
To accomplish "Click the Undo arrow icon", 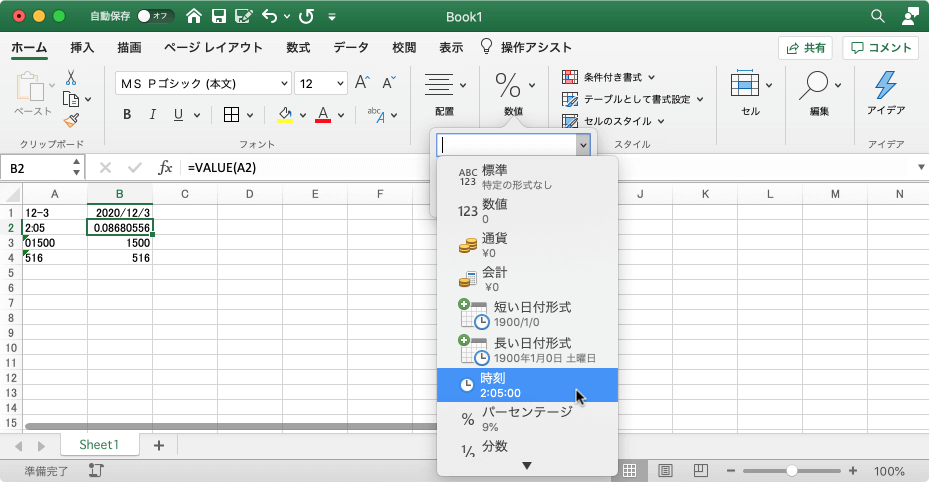I will point(270,16).
